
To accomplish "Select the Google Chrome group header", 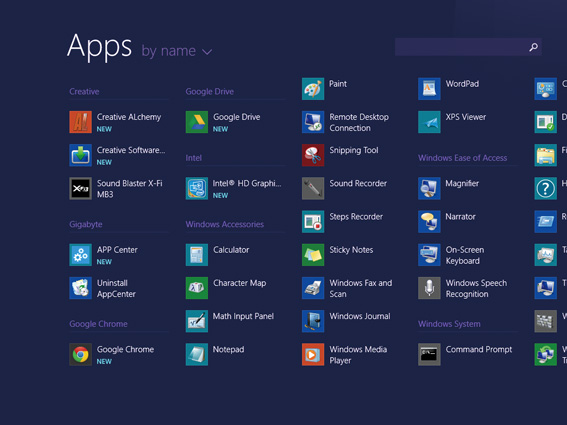I will click(98, 324).
